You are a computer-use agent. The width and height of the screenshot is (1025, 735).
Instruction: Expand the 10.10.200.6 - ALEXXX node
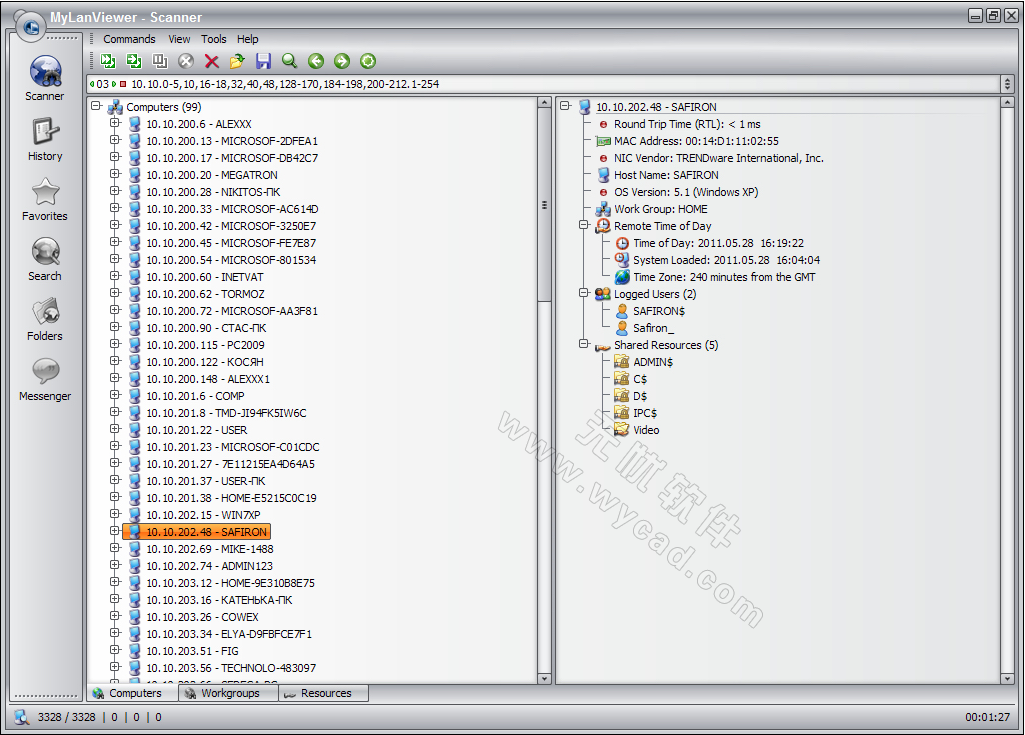point(115,124)
